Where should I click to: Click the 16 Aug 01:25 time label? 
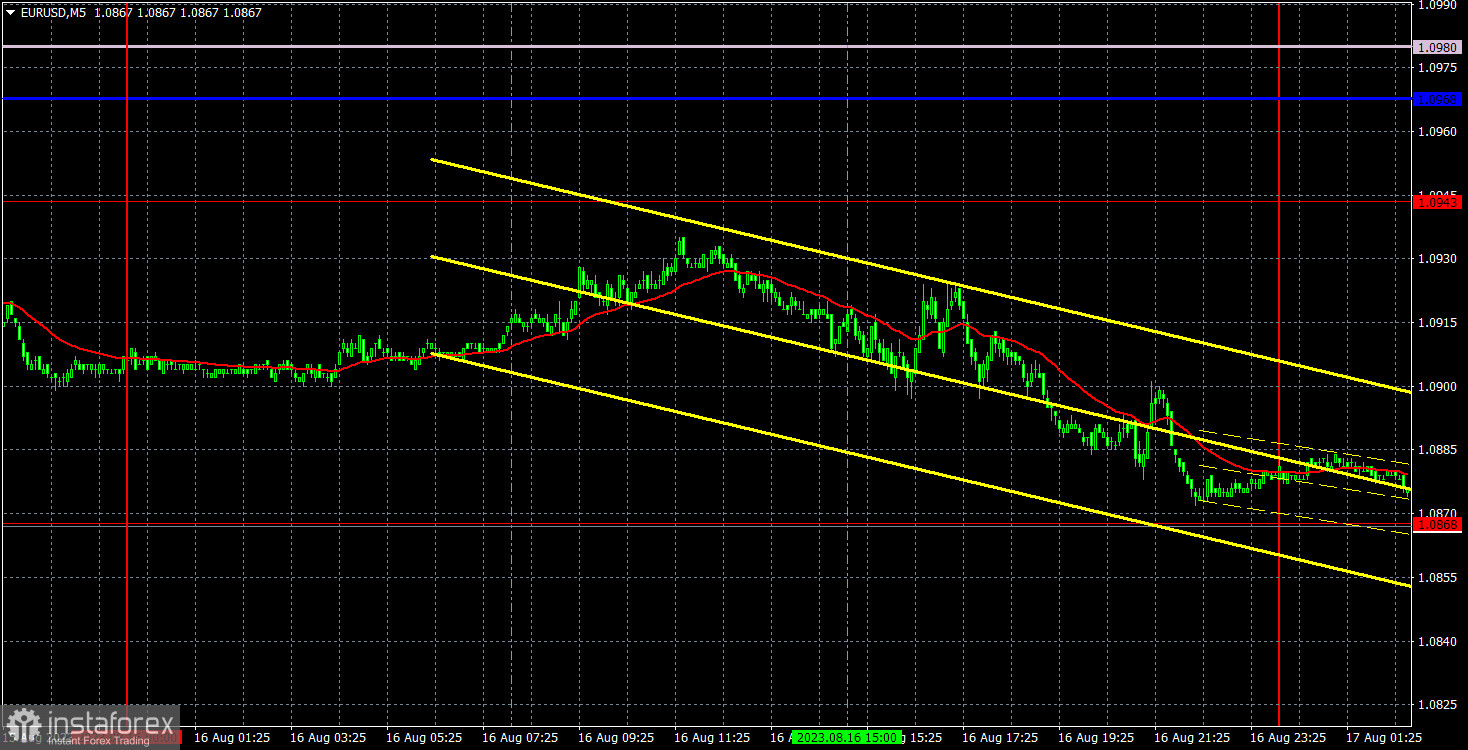pos(232,737)
